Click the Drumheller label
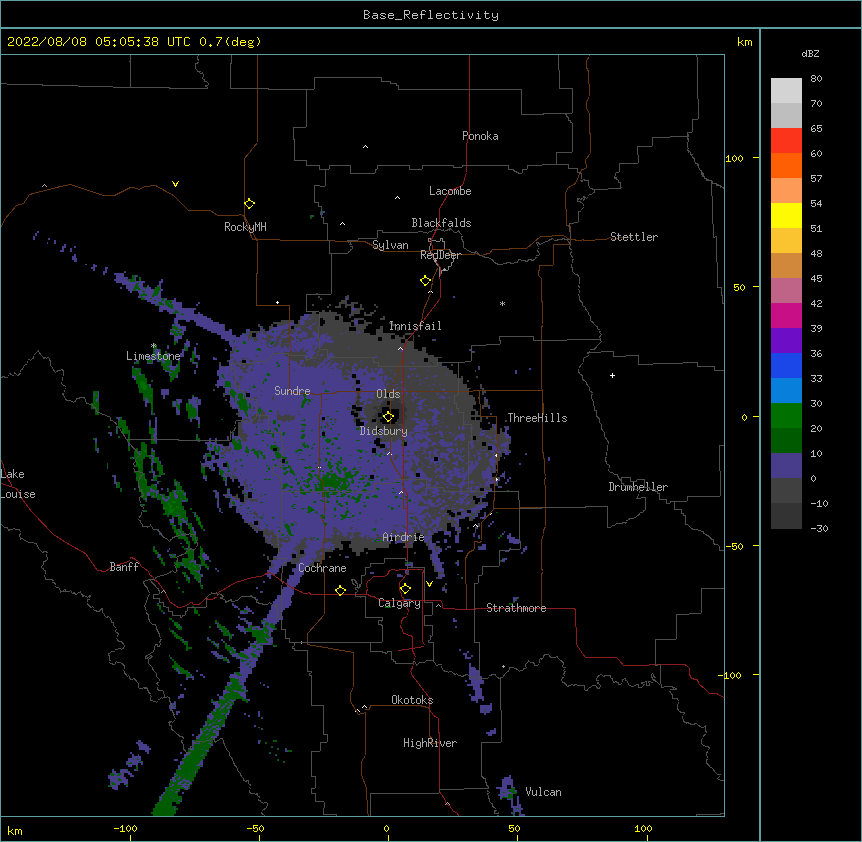 (638, 487)
